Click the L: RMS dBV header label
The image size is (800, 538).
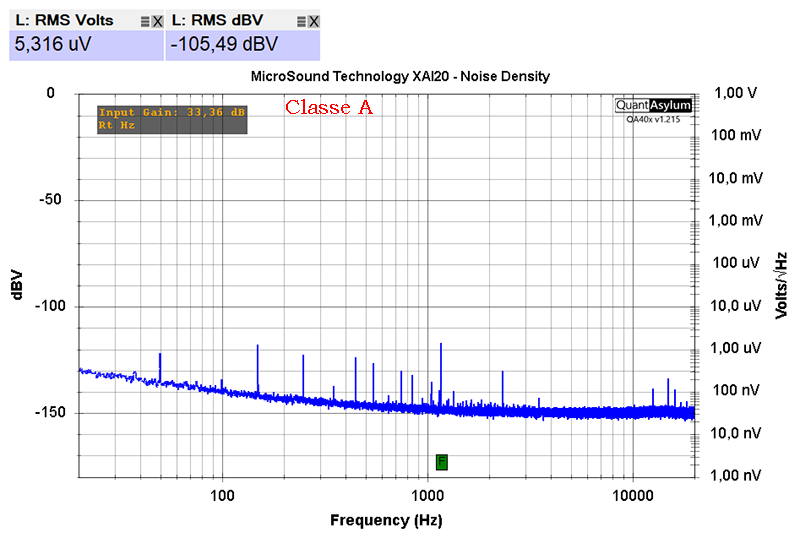(217, 20)
